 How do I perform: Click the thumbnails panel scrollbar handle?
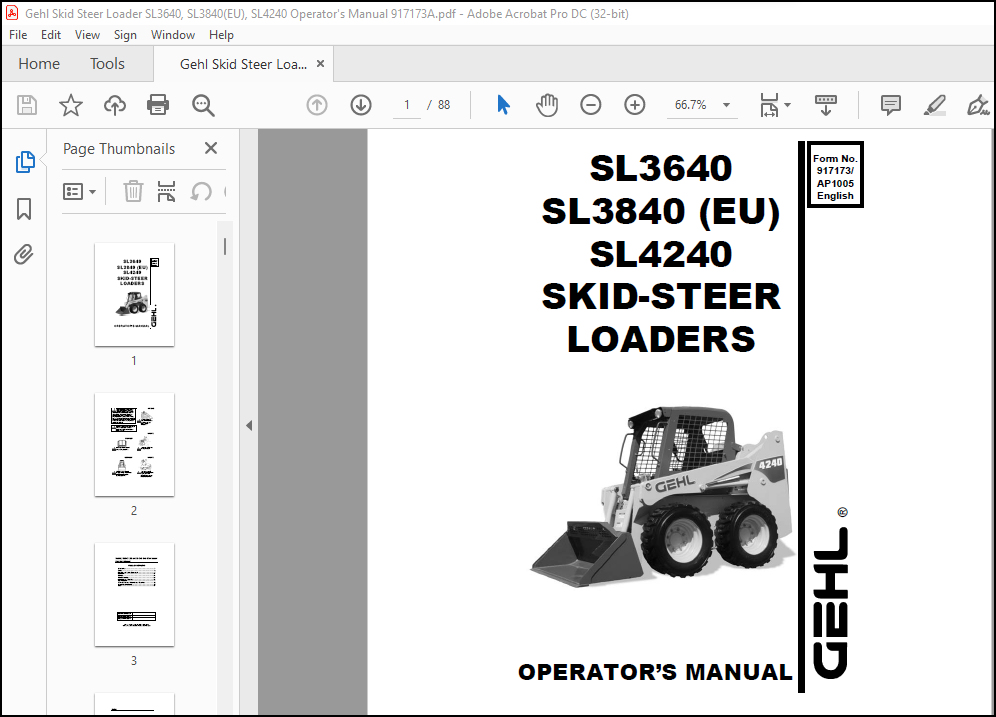pyautogui.click(x=225, y=247)
